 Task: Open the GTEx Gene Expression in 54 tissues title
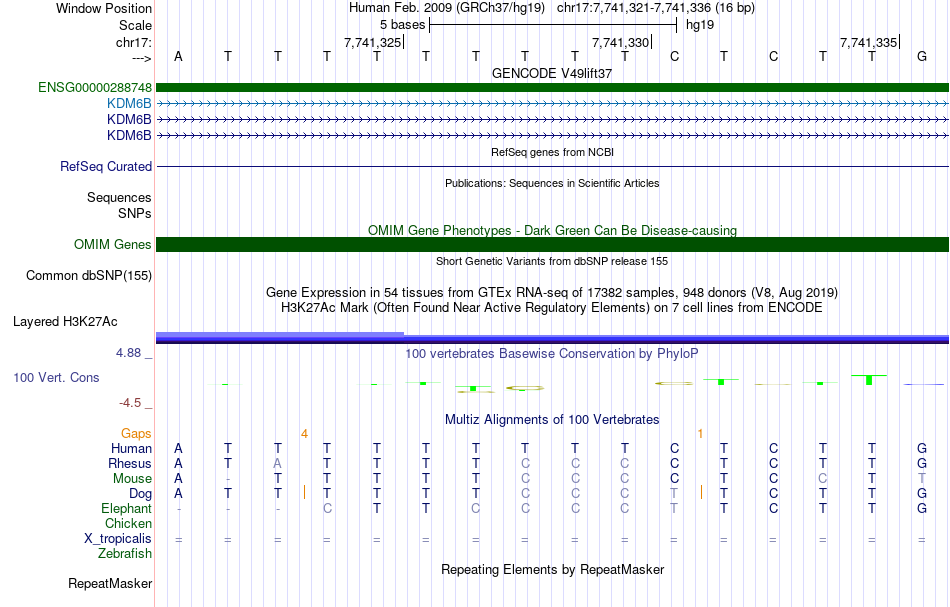[x=552, y=293]
